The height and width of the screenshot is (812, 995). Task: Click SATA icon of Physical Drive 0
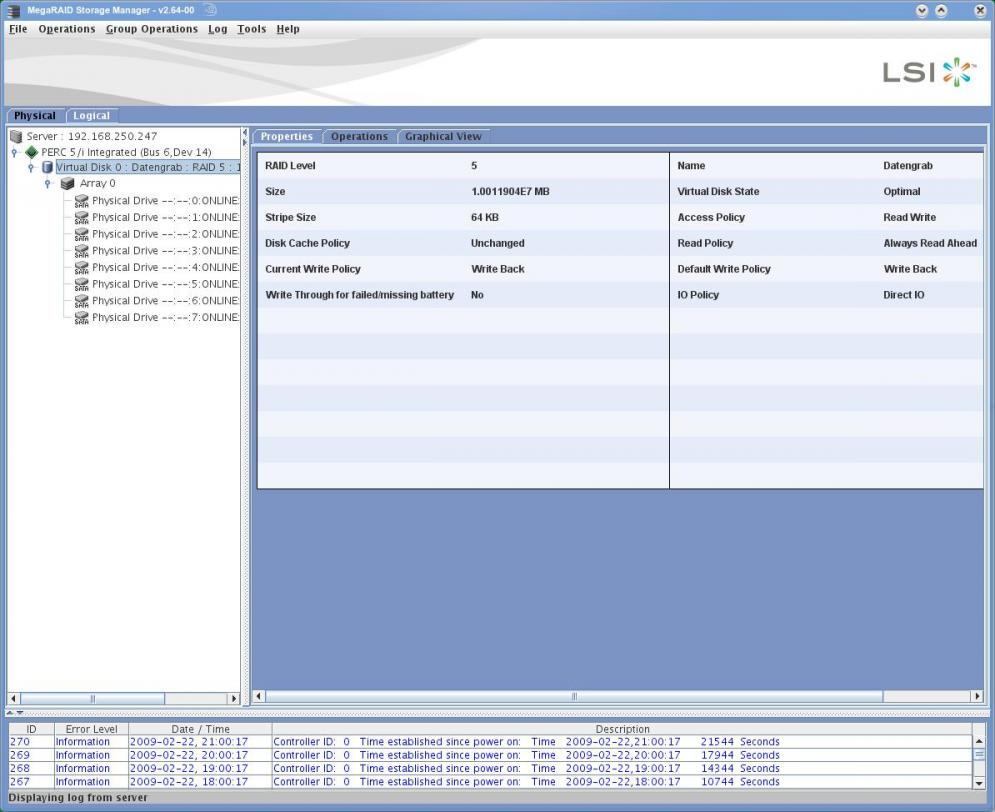click(81, 201)
